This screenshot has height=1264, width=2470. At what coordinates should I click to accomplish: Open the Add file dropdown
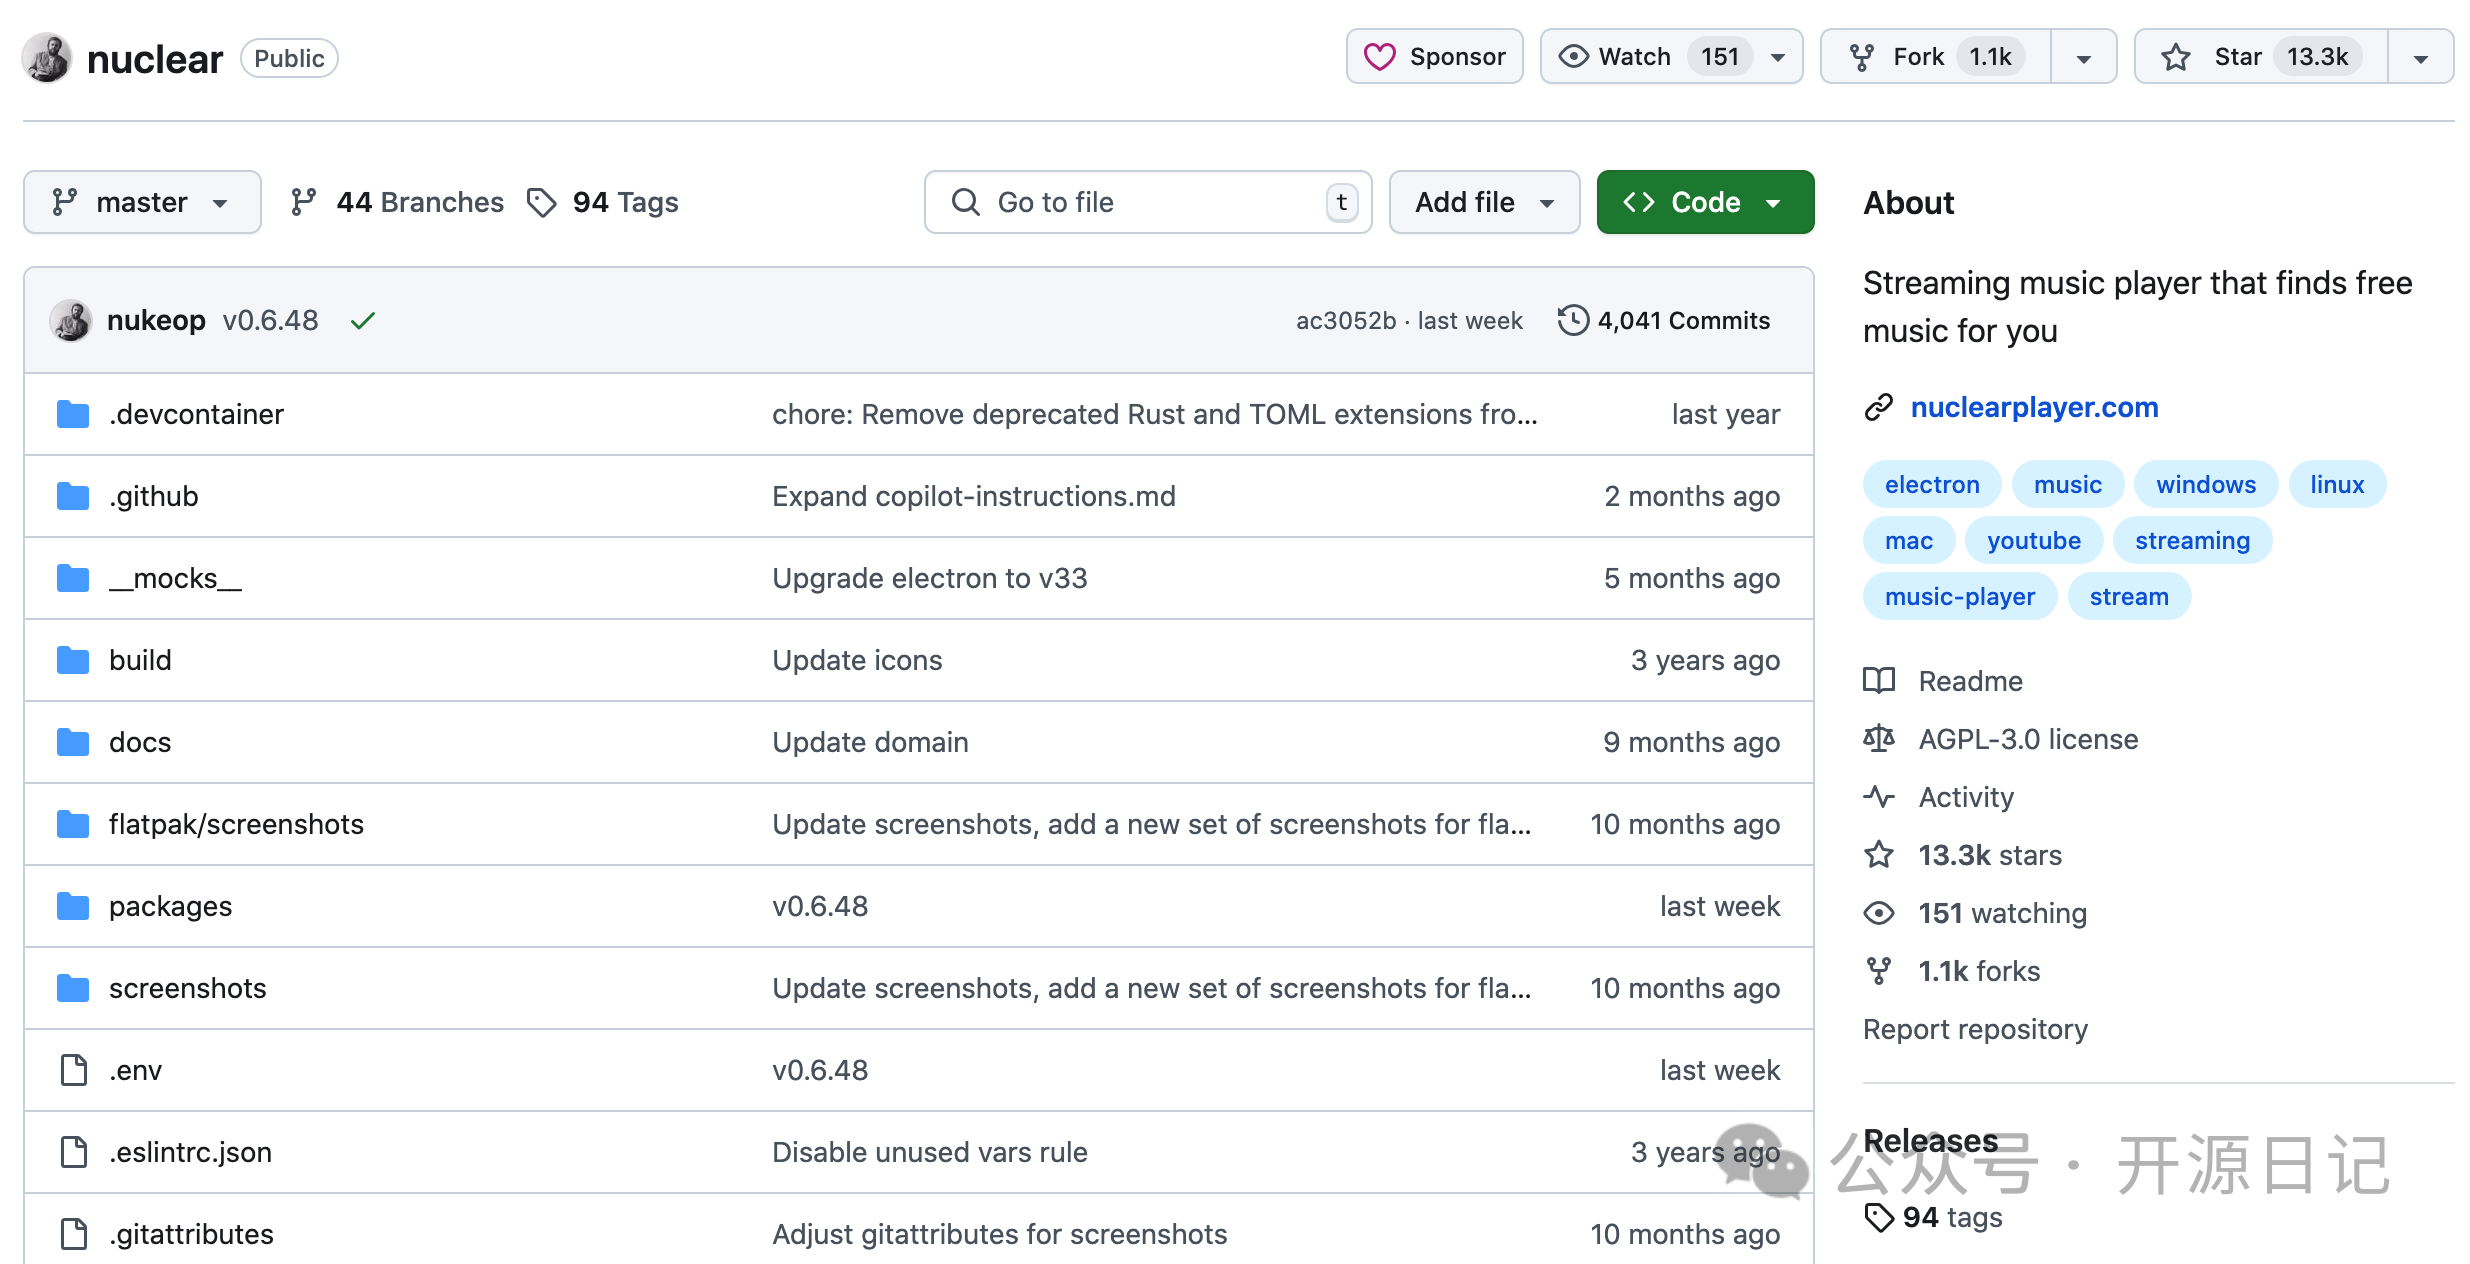pos(1484,203)
